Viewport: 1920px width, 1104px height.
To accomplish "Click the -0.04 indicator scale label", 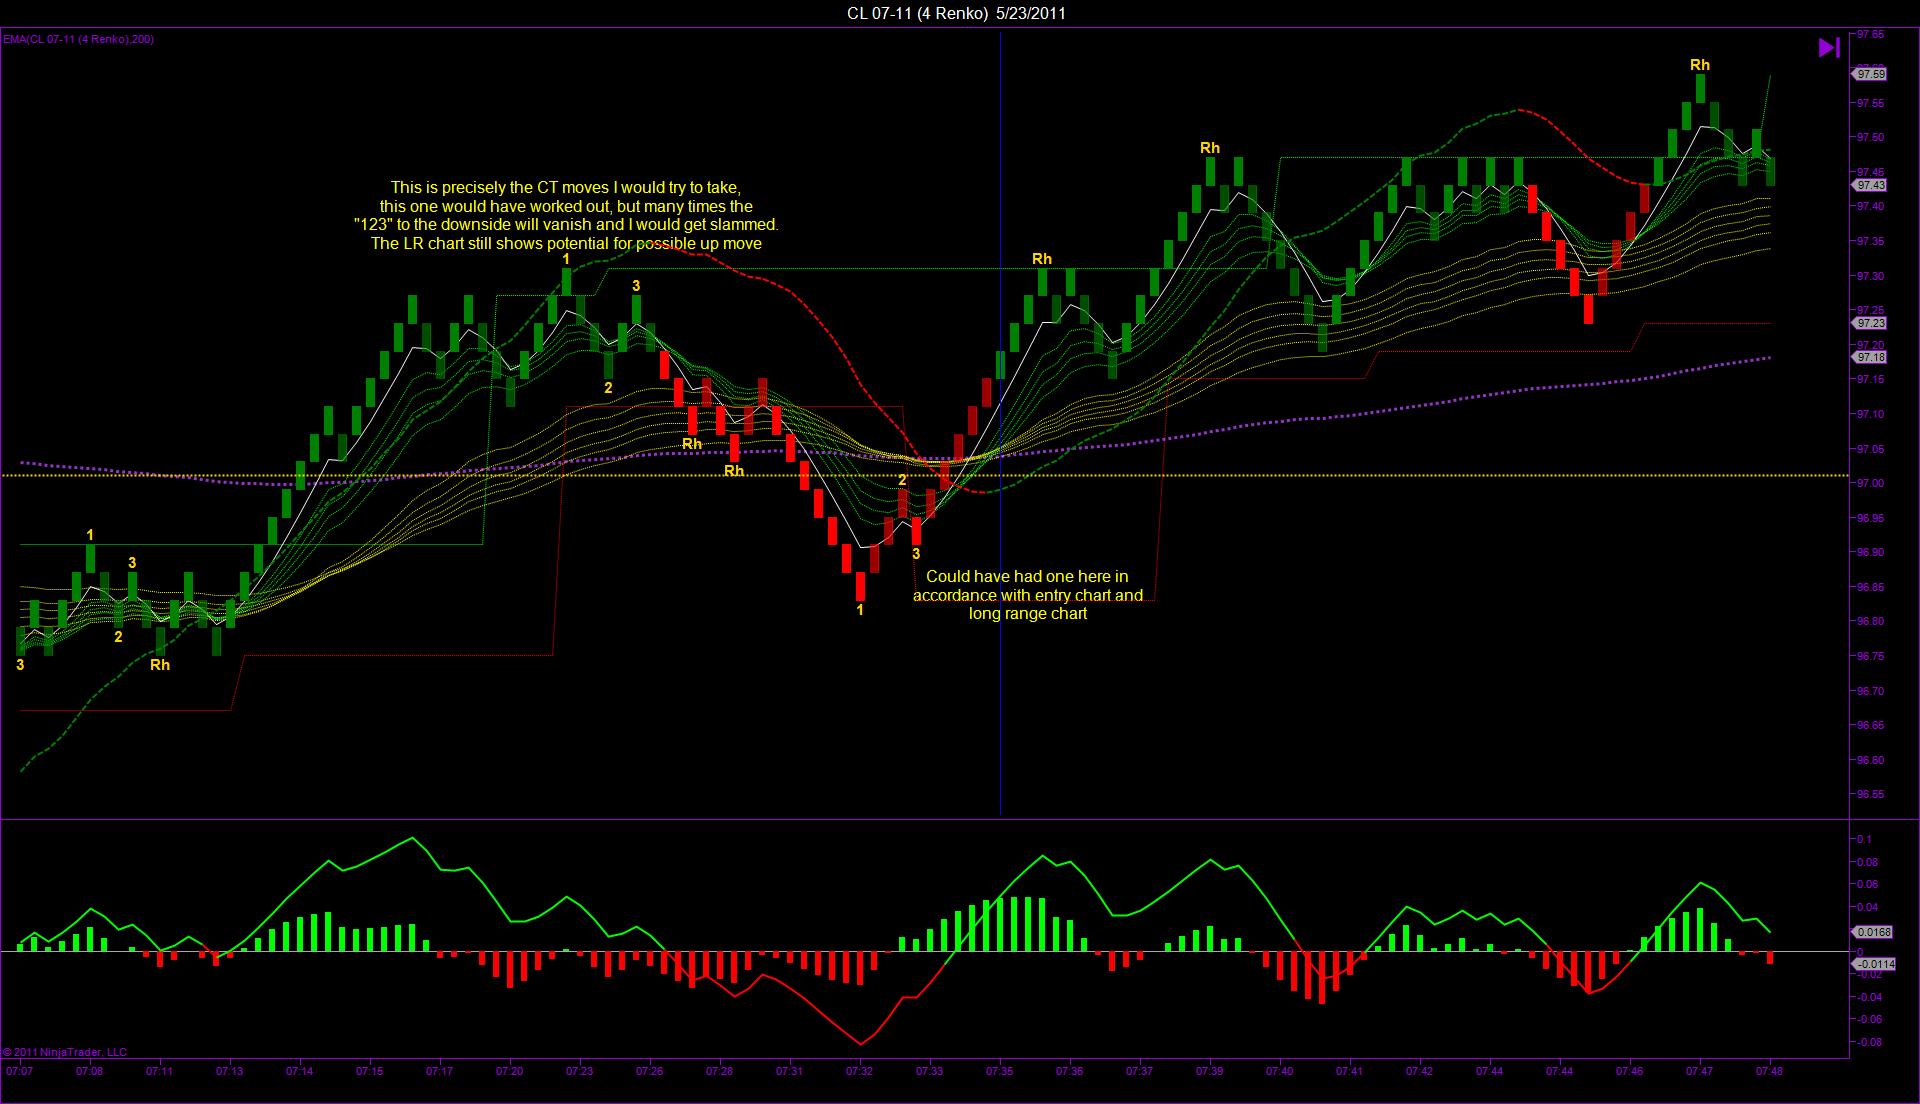I will [1870, 997].
